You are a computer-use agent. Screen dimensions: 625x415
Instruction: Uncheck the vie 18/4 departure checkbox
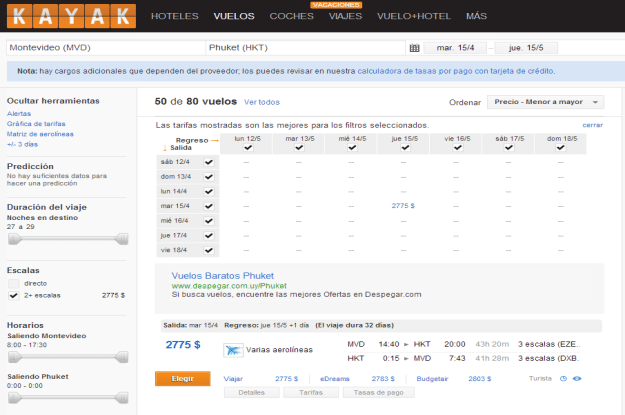pyautogui.click(x=209, y=251)
